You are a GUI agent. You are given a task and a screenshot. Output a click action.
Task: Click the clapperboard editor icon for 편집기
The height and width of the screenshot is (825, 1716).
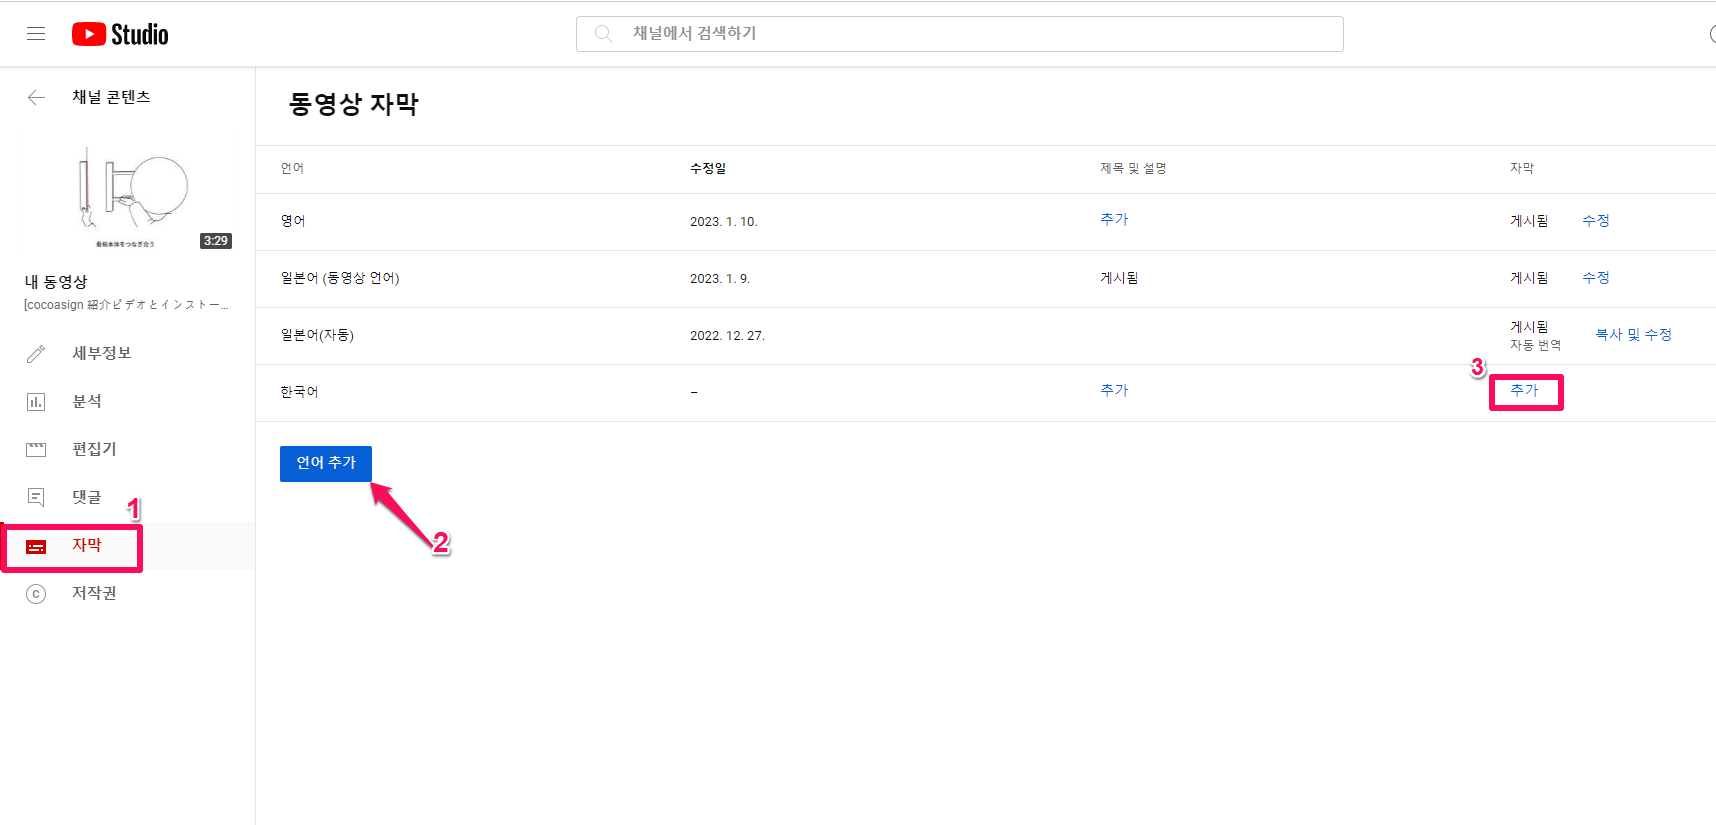[36, 450]
